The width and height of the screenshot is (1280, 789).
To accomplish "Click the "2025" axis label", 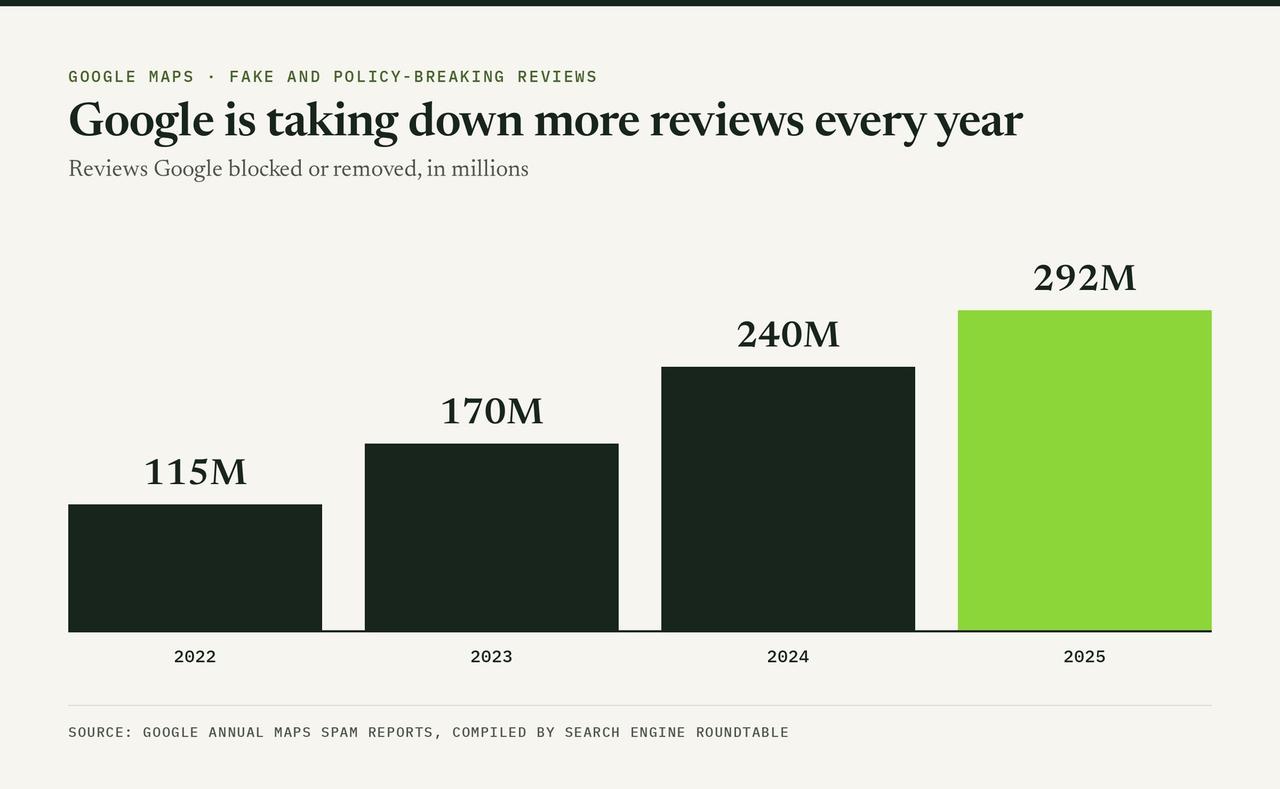I will pos(1085,657).
